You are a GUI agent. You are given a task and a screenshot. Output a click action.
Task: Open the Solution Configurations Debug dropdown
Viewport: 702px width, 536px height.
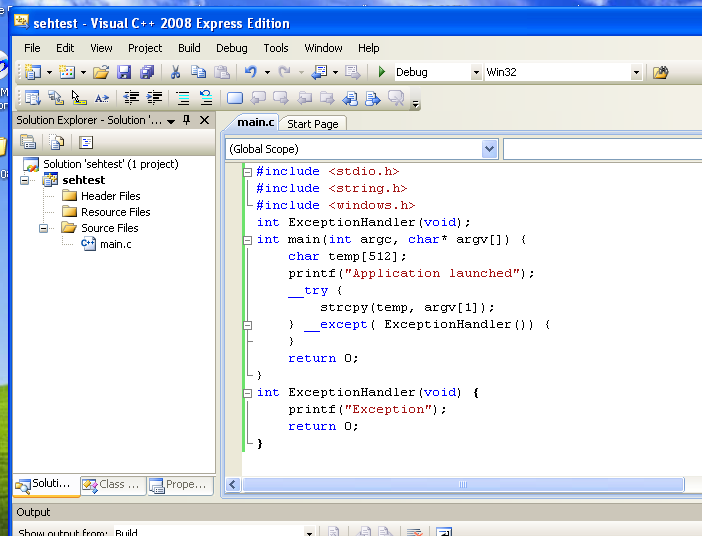point(476,72)
